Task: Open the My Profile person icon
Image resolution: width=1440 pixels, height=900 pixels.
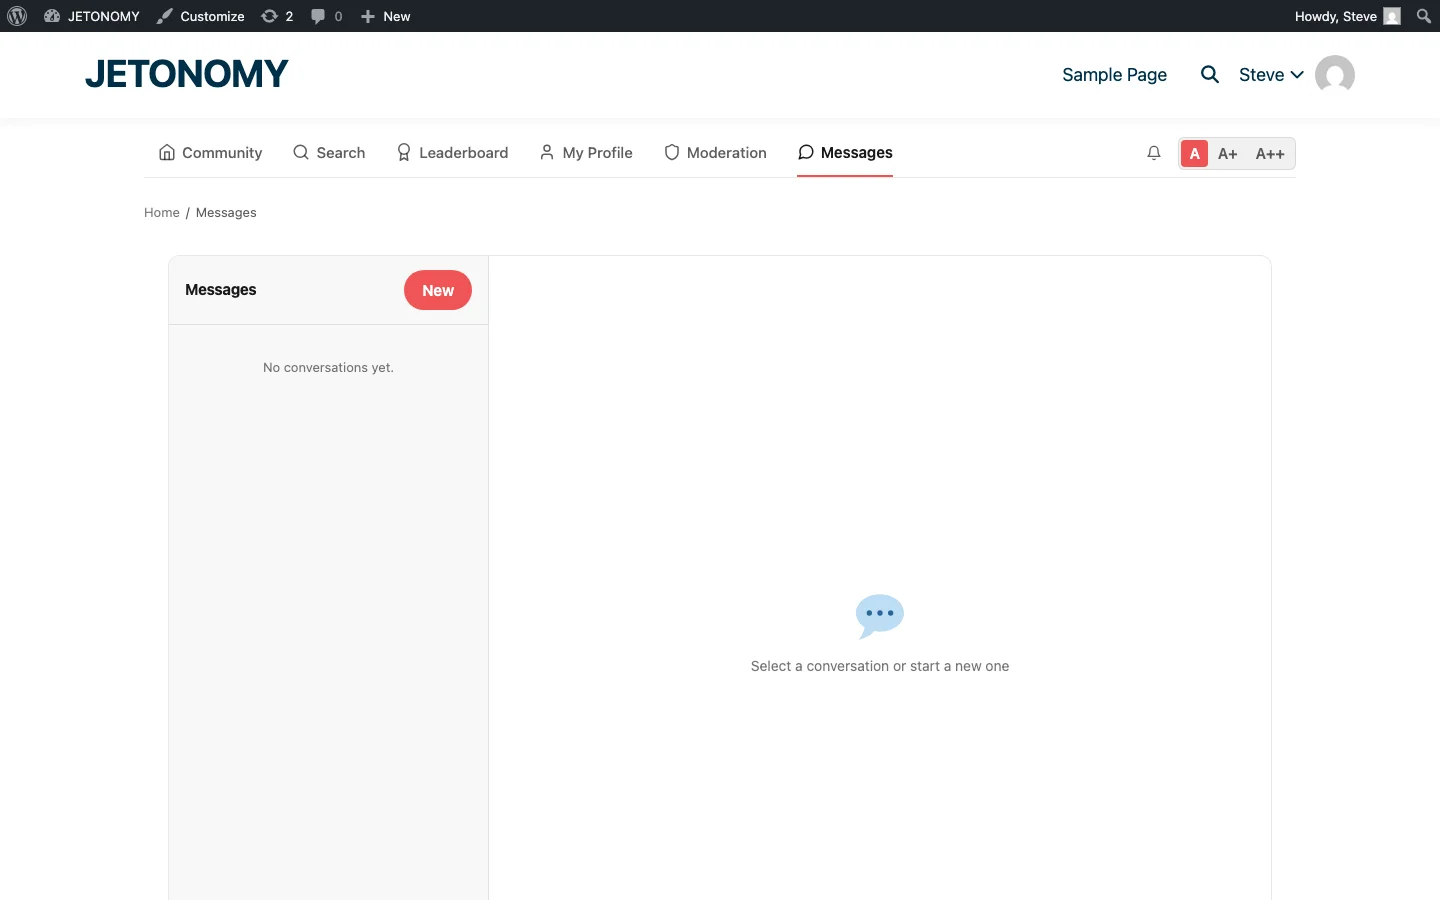Action: pos(546,152)
